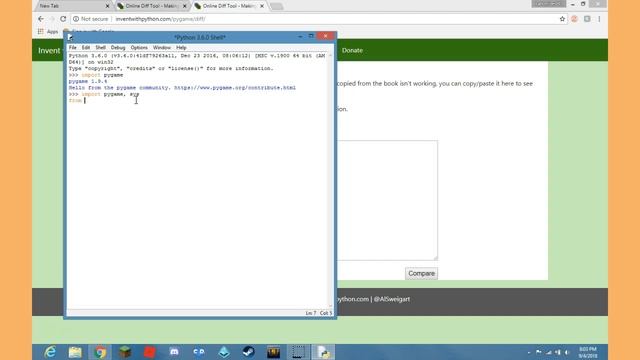Close the active Online Diff Tool tab

point(262,6)
